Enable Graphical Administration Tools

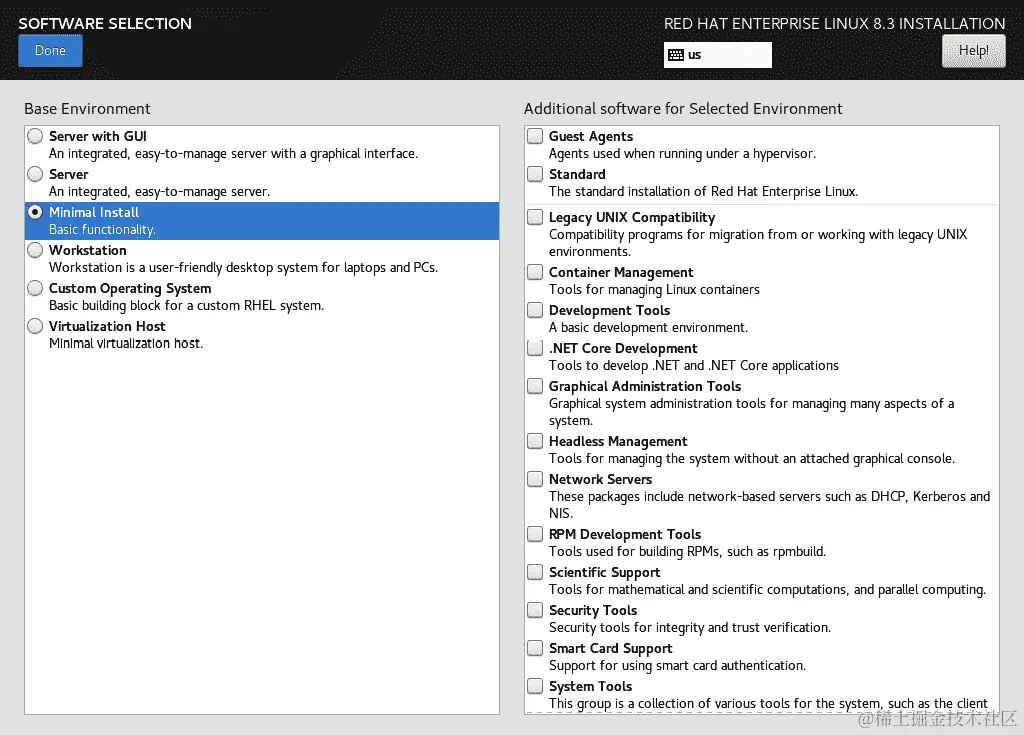tap(536, 387)
